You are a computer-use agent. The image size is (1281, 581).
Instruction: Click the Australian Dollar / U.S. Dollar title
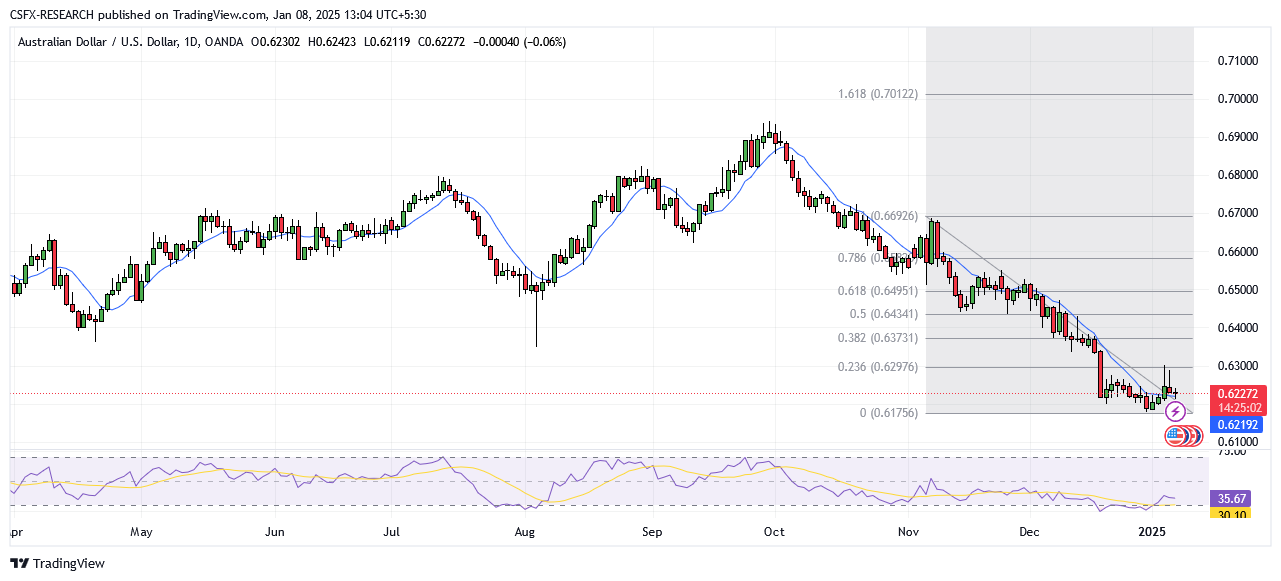[95, 42]
